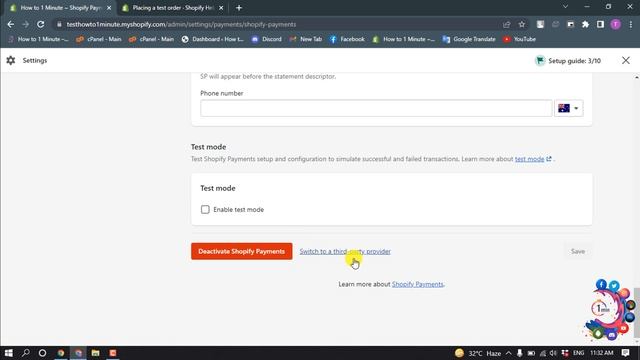This screenshot has height=360, width=640.
Task: Open taskbar clock 11:32 AM
Action: (602, 353)
